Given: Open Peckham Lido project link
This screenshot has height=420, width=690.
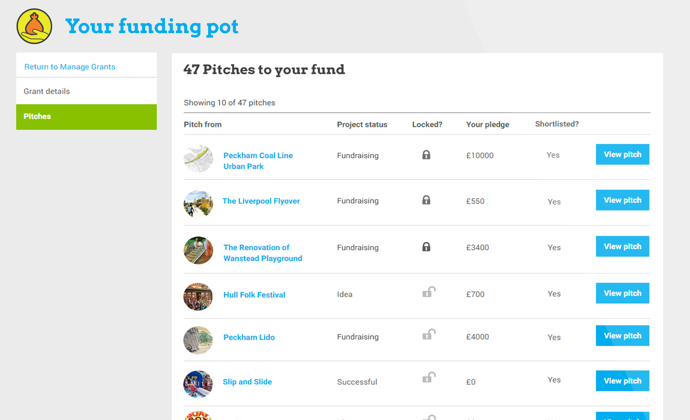Looking at the screenshot, I should click(249, 337).
